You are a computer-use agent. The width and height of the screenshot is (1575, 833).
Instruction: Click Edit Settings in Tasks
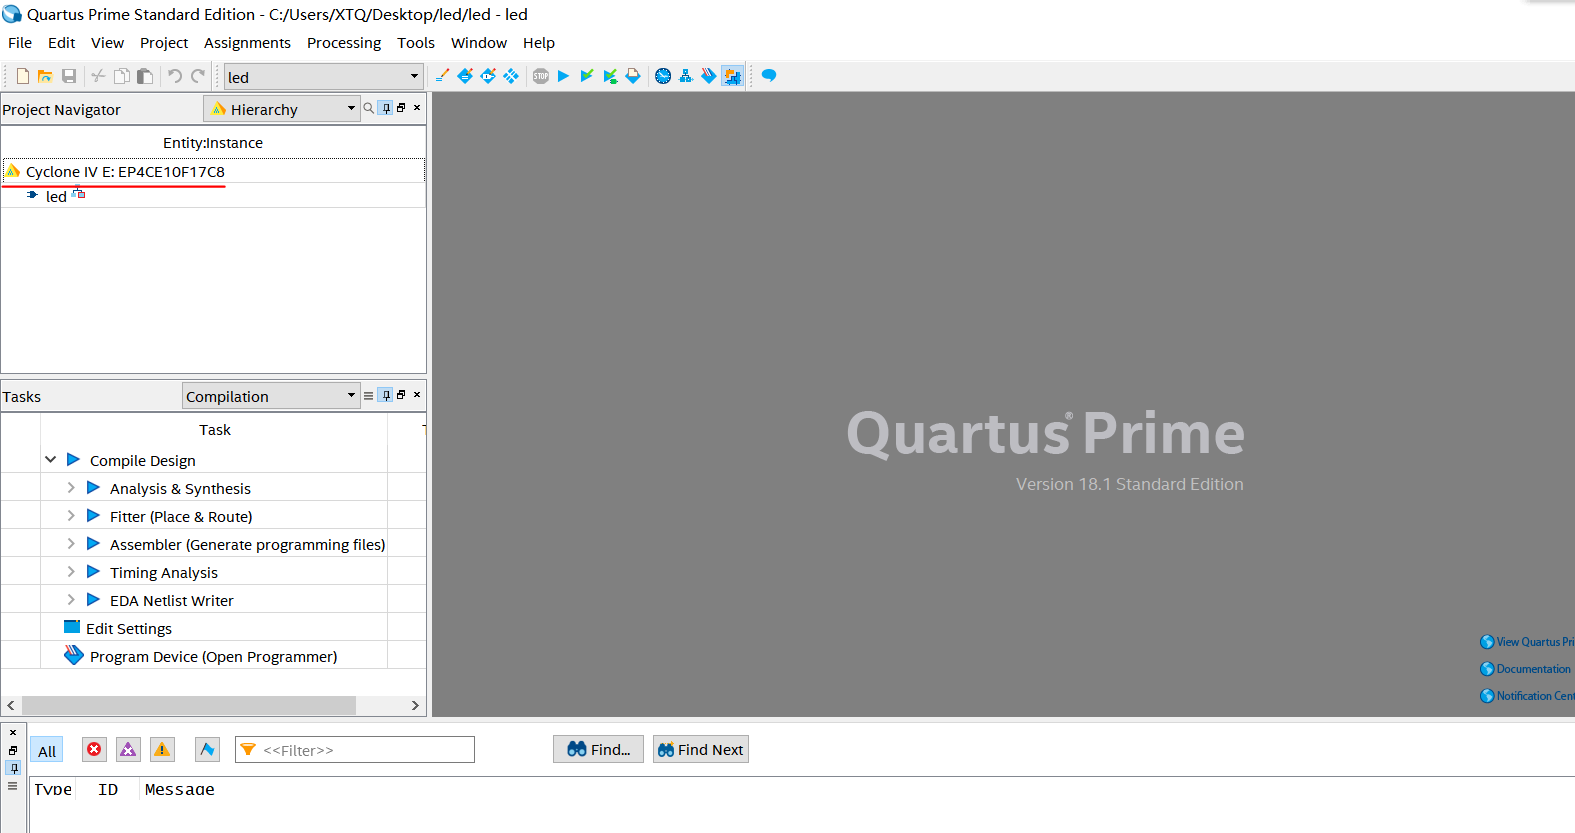129,629
